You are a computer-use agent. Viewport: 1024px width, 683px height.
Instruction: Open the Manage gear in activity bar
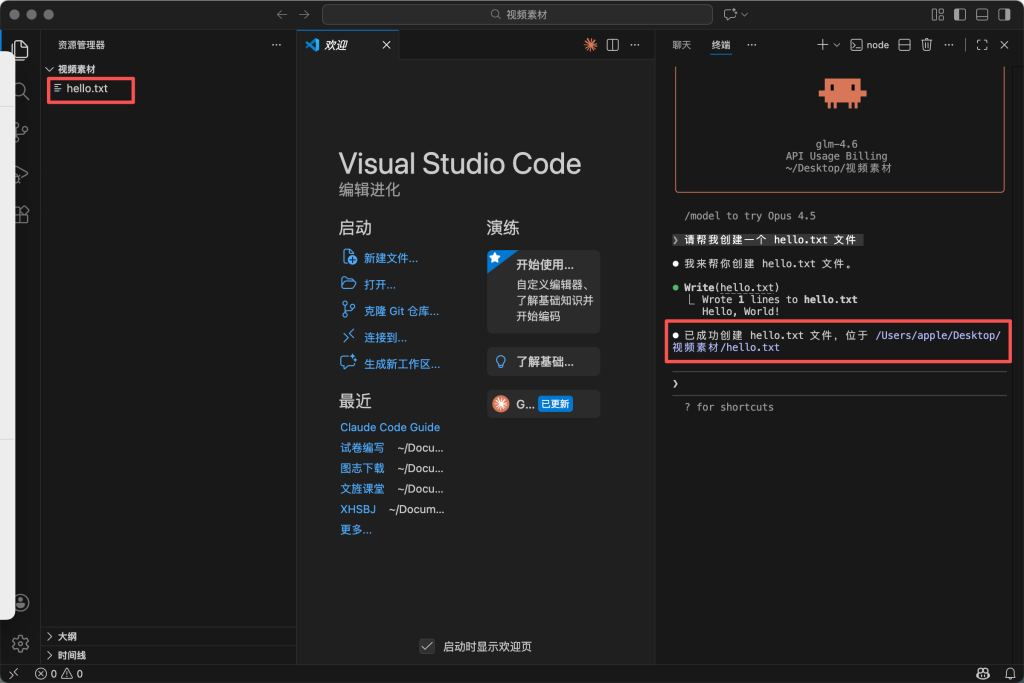click(20, 643)
